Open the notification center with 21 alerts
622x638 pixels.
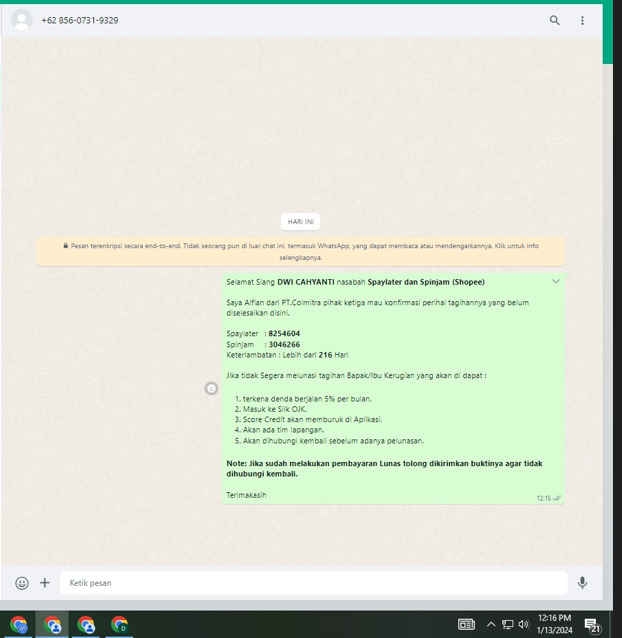tap(593, 625)
